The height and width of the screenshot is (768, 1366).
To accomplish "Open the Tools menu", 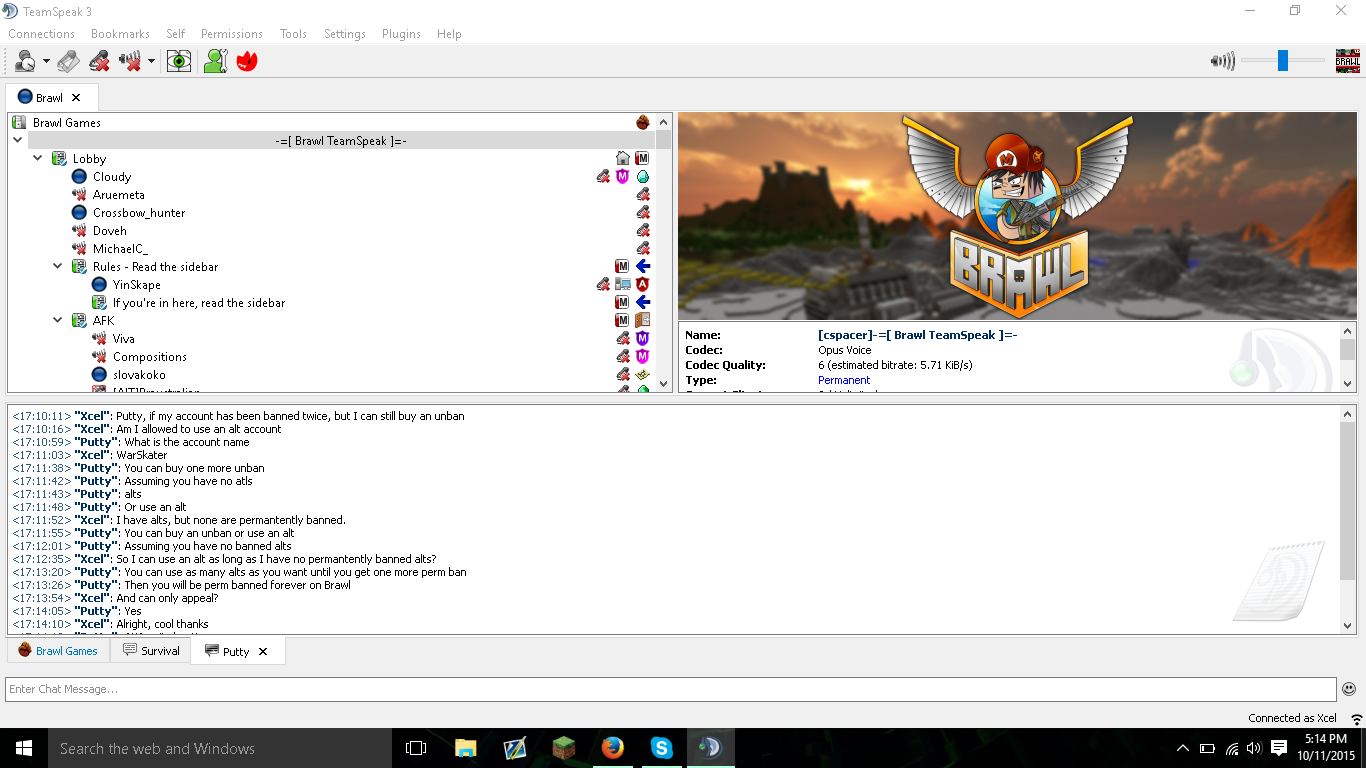I will click(x=293, y=34).
